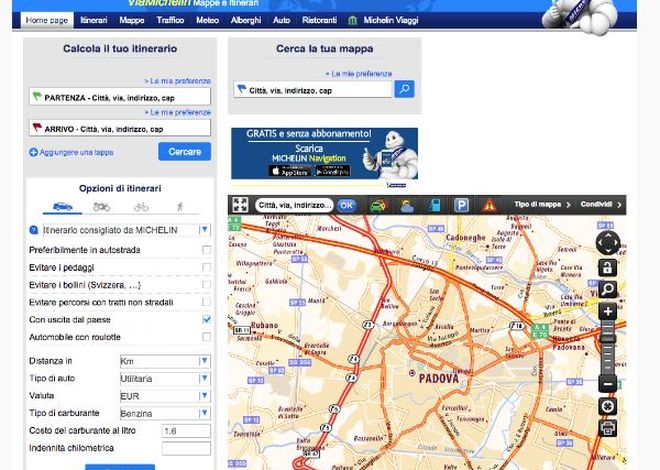Click the ARRIVO arrival input field
Viewport: 660px width, 470px height.
click(120, 128)
